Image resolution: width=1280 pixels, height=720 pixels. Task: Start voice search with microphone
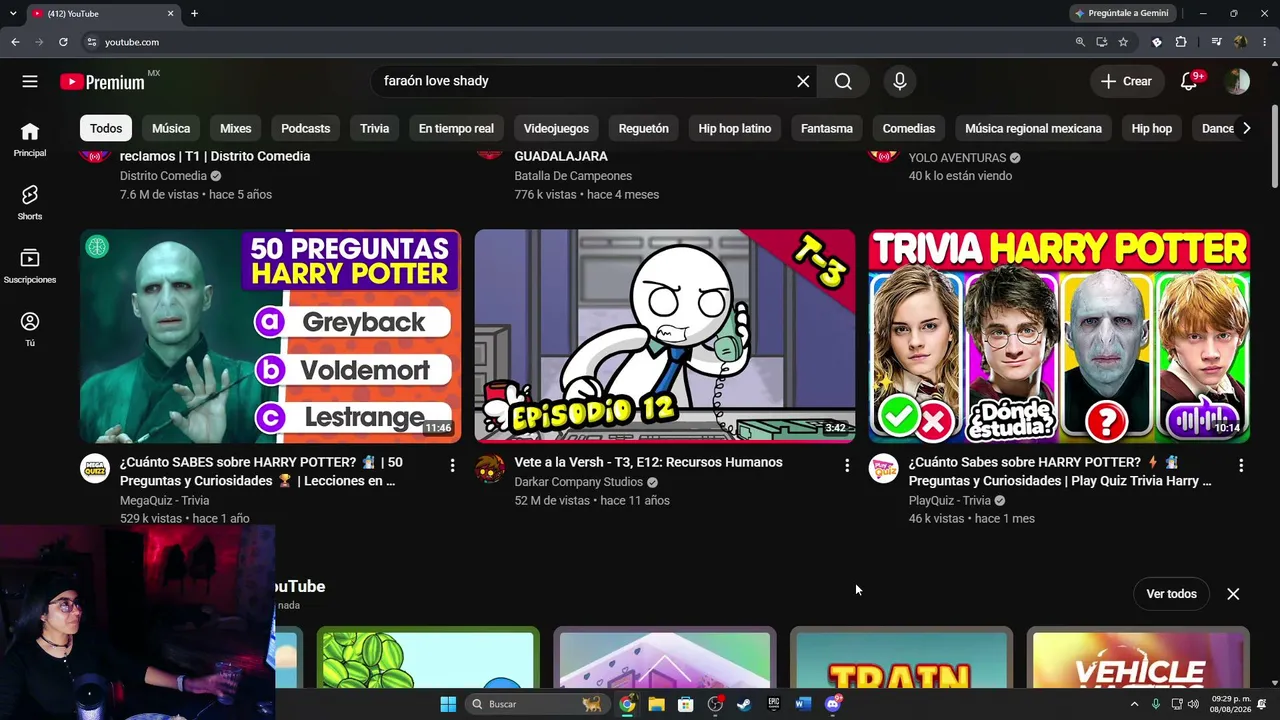click(899, 81)
